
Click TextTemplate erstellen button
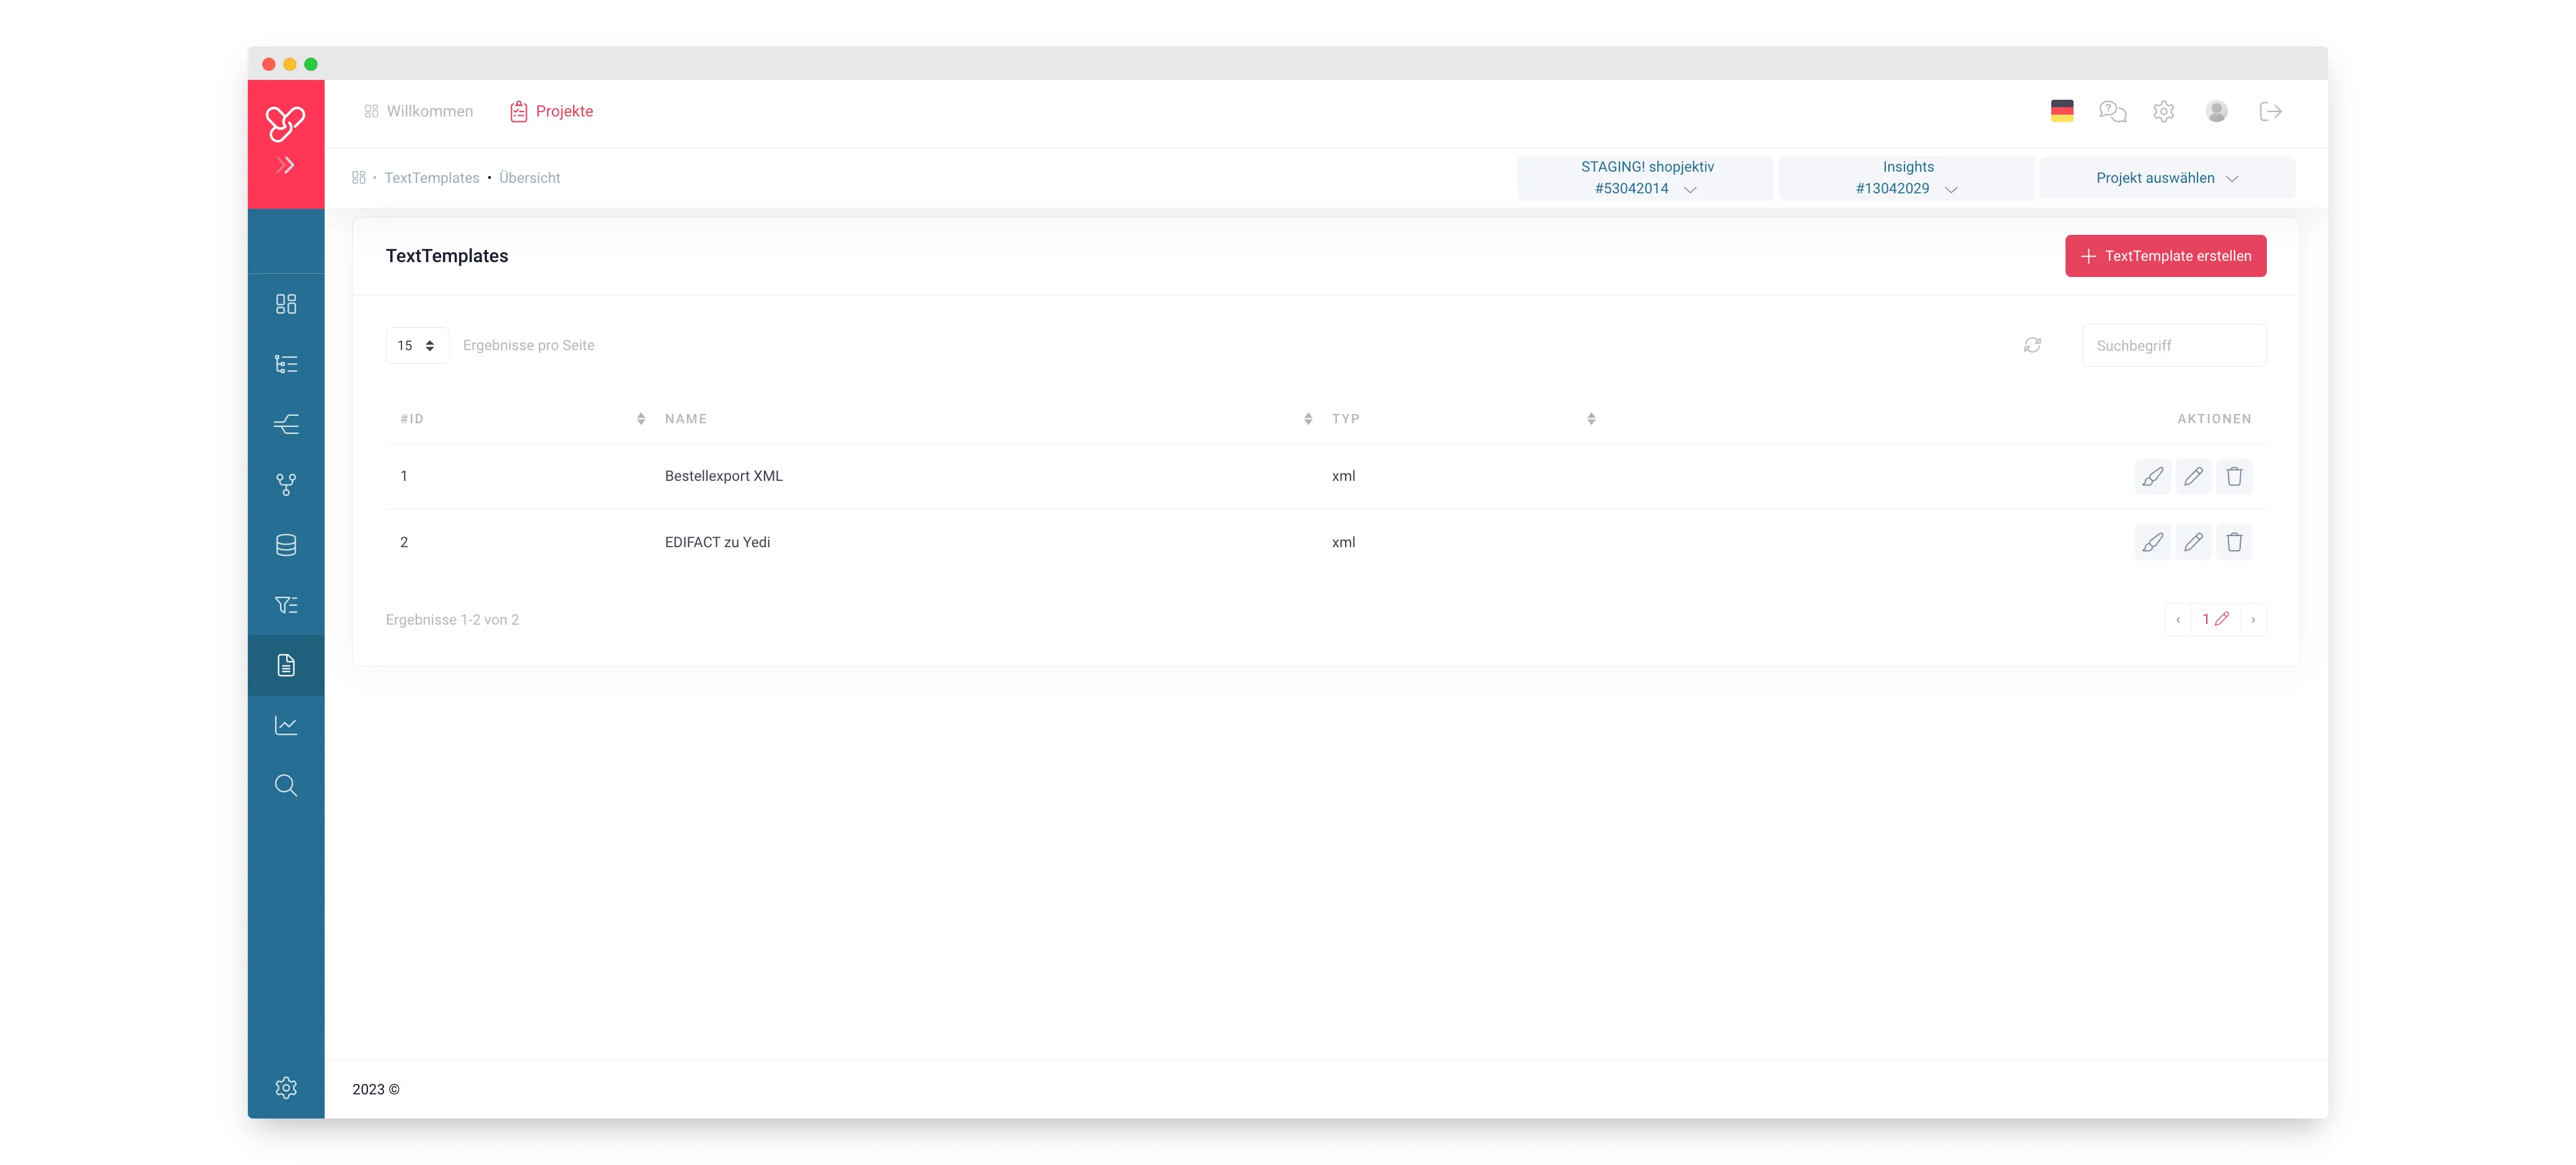pos(2165,256)
